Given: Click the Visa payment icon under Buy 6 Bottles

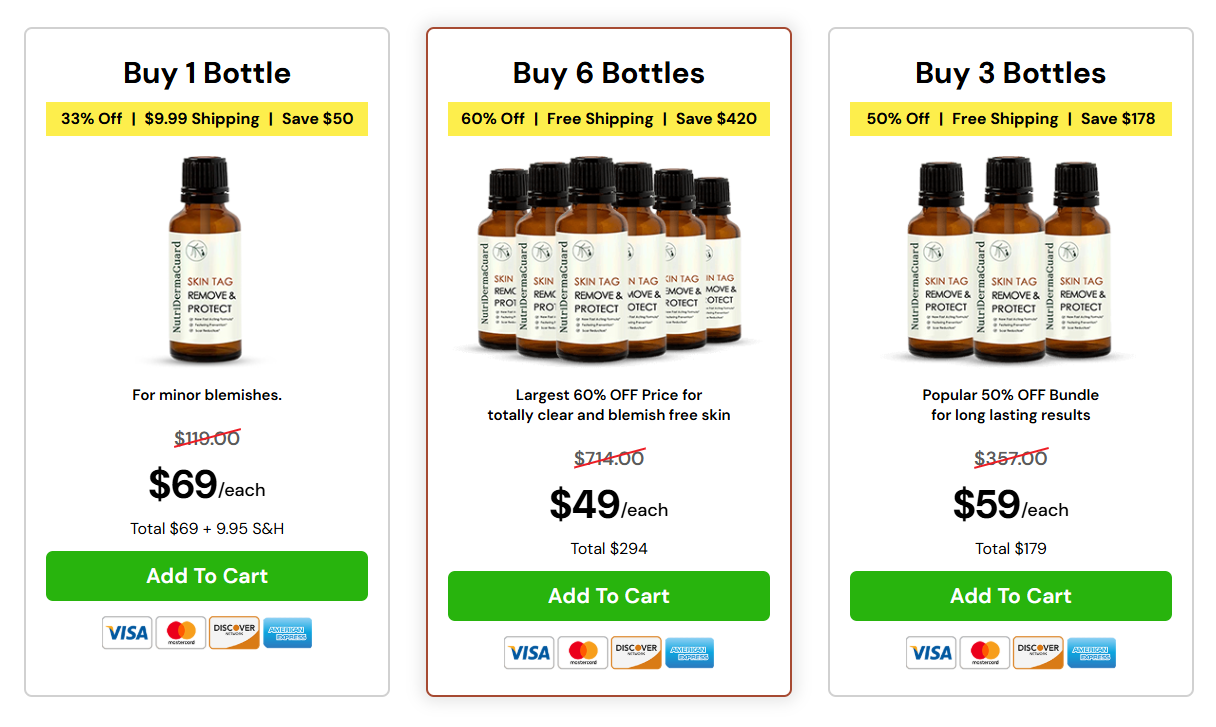Looking at the screenshot, I should point(529,652).
